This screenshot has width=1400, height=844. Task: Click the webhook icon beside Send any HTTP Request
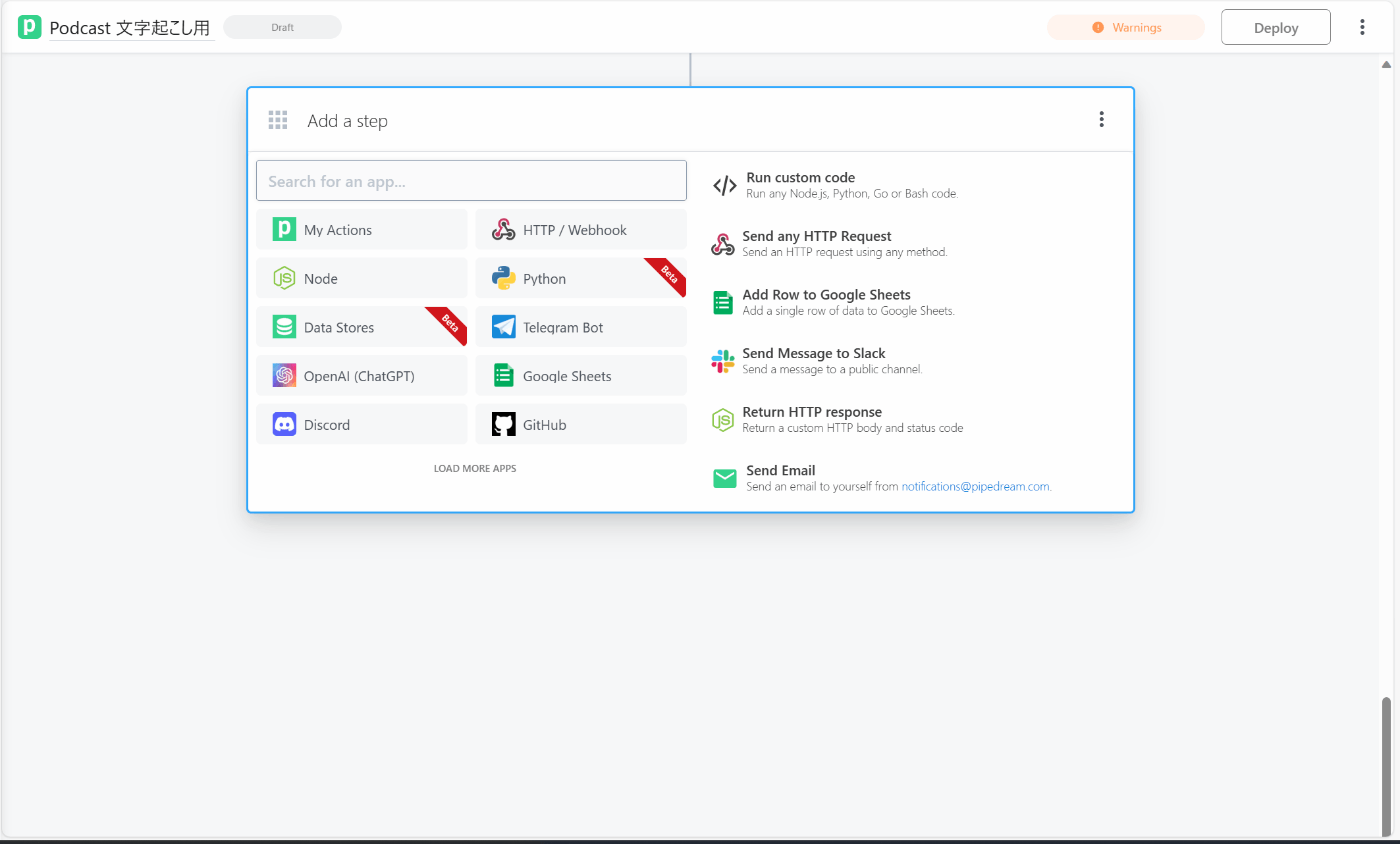(723, 244)
